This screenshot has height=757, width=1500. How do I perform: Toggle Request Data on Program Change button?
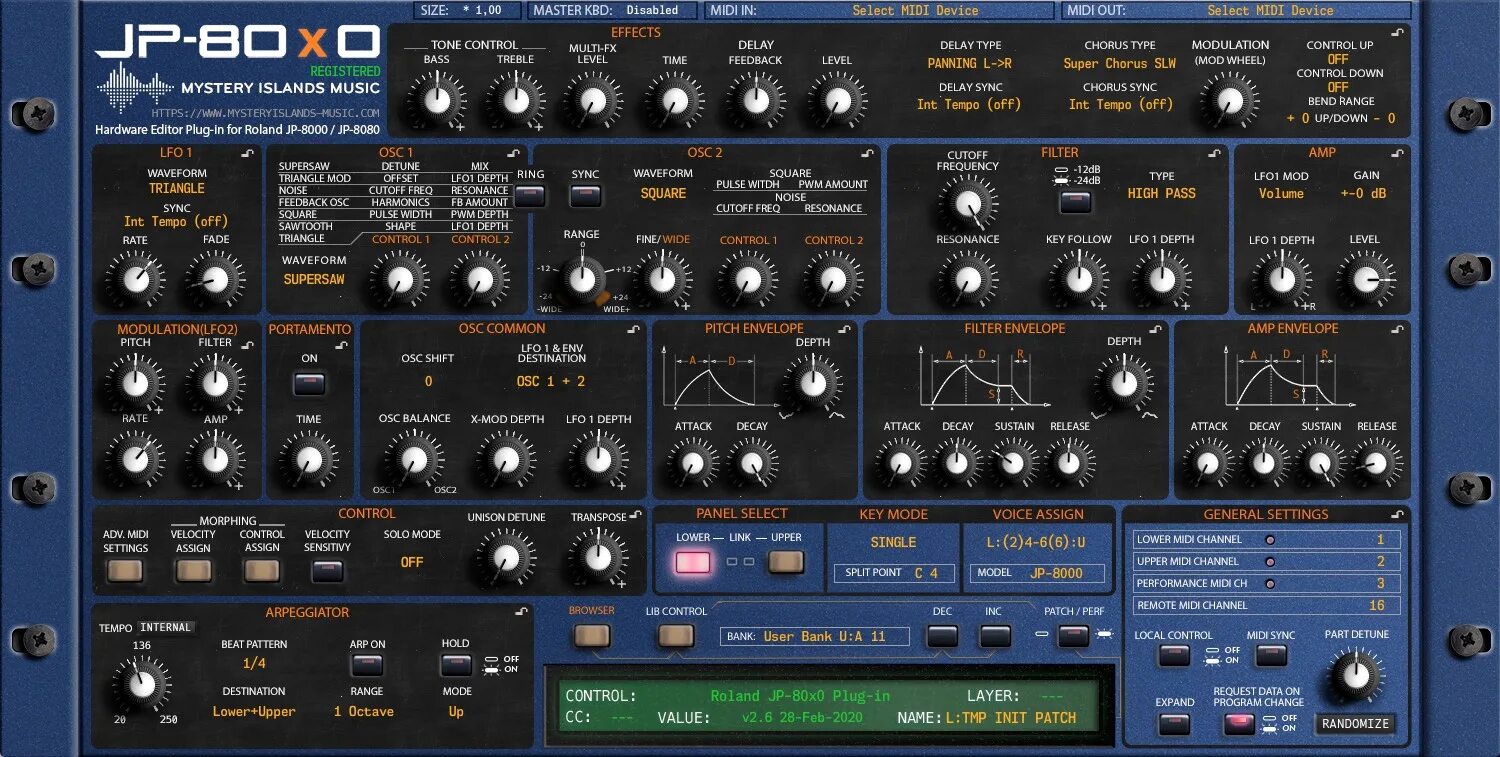tap(1239, 725)
